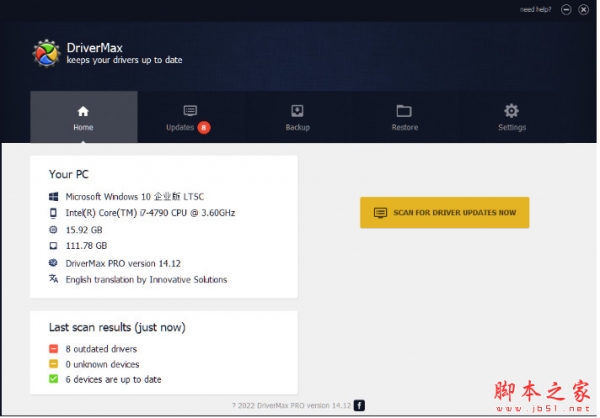
Task: Click the Settings gear icon
Action: click(x=512, y=111)
